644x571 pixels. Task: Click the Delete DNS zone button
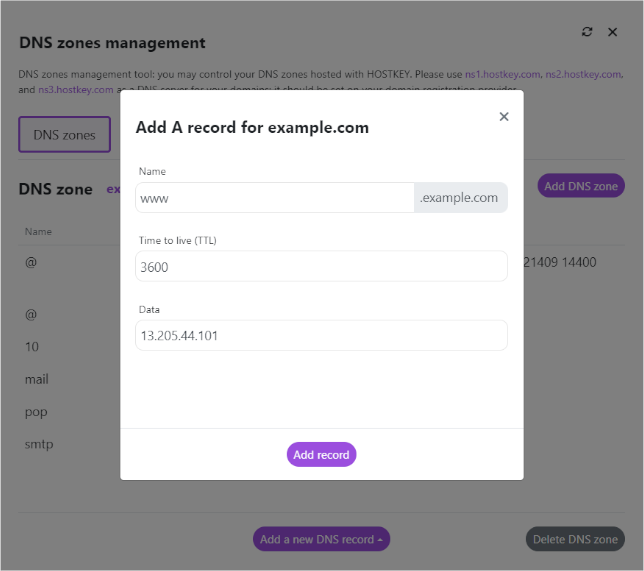coord(575,539)
